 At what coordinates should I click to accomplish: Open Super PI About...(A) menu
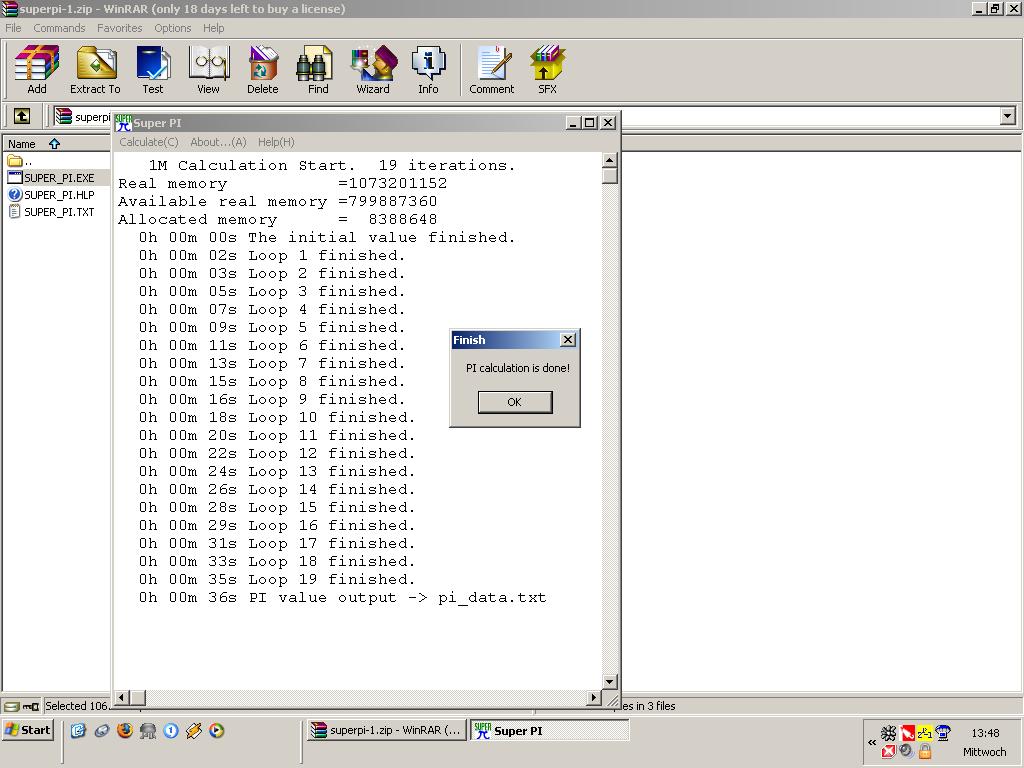218,142
